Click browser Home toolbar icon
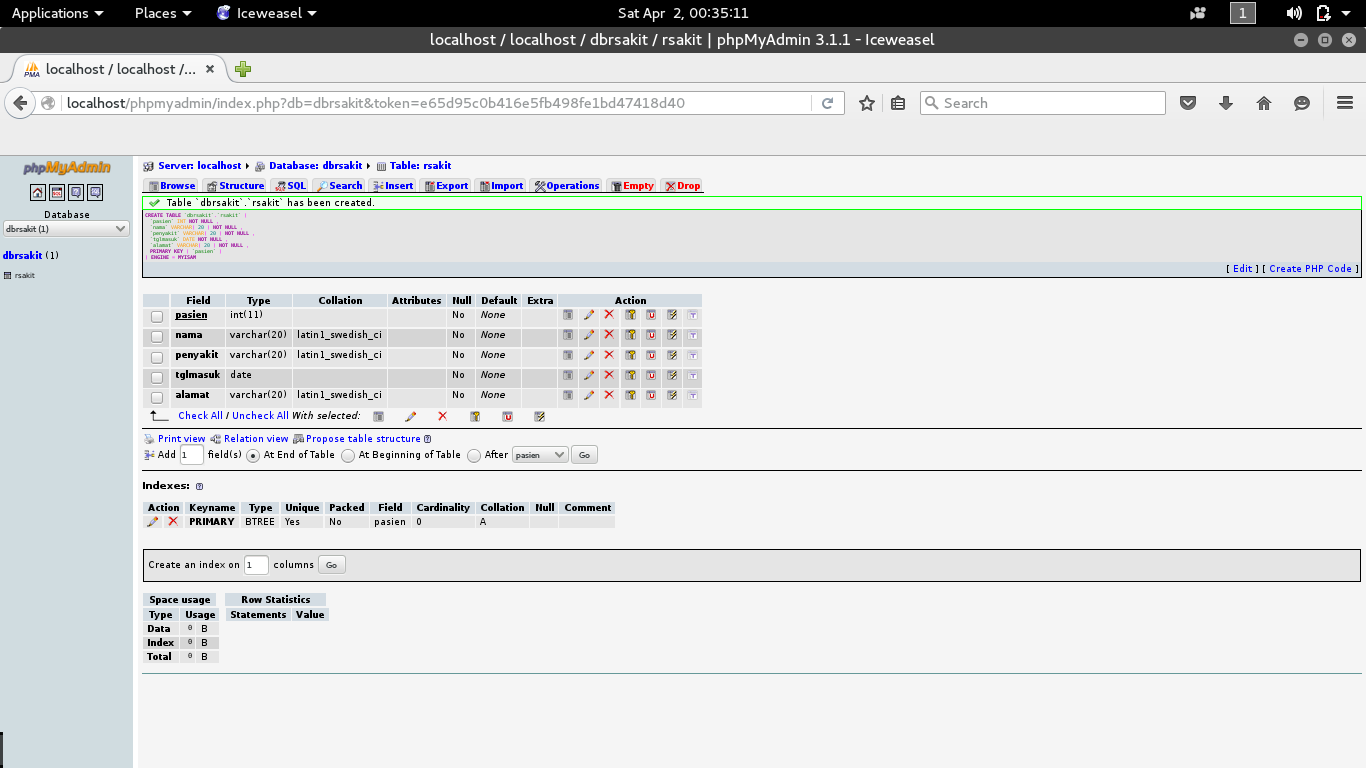Screen dimensions: 1366x768 tap(1264, 103)
